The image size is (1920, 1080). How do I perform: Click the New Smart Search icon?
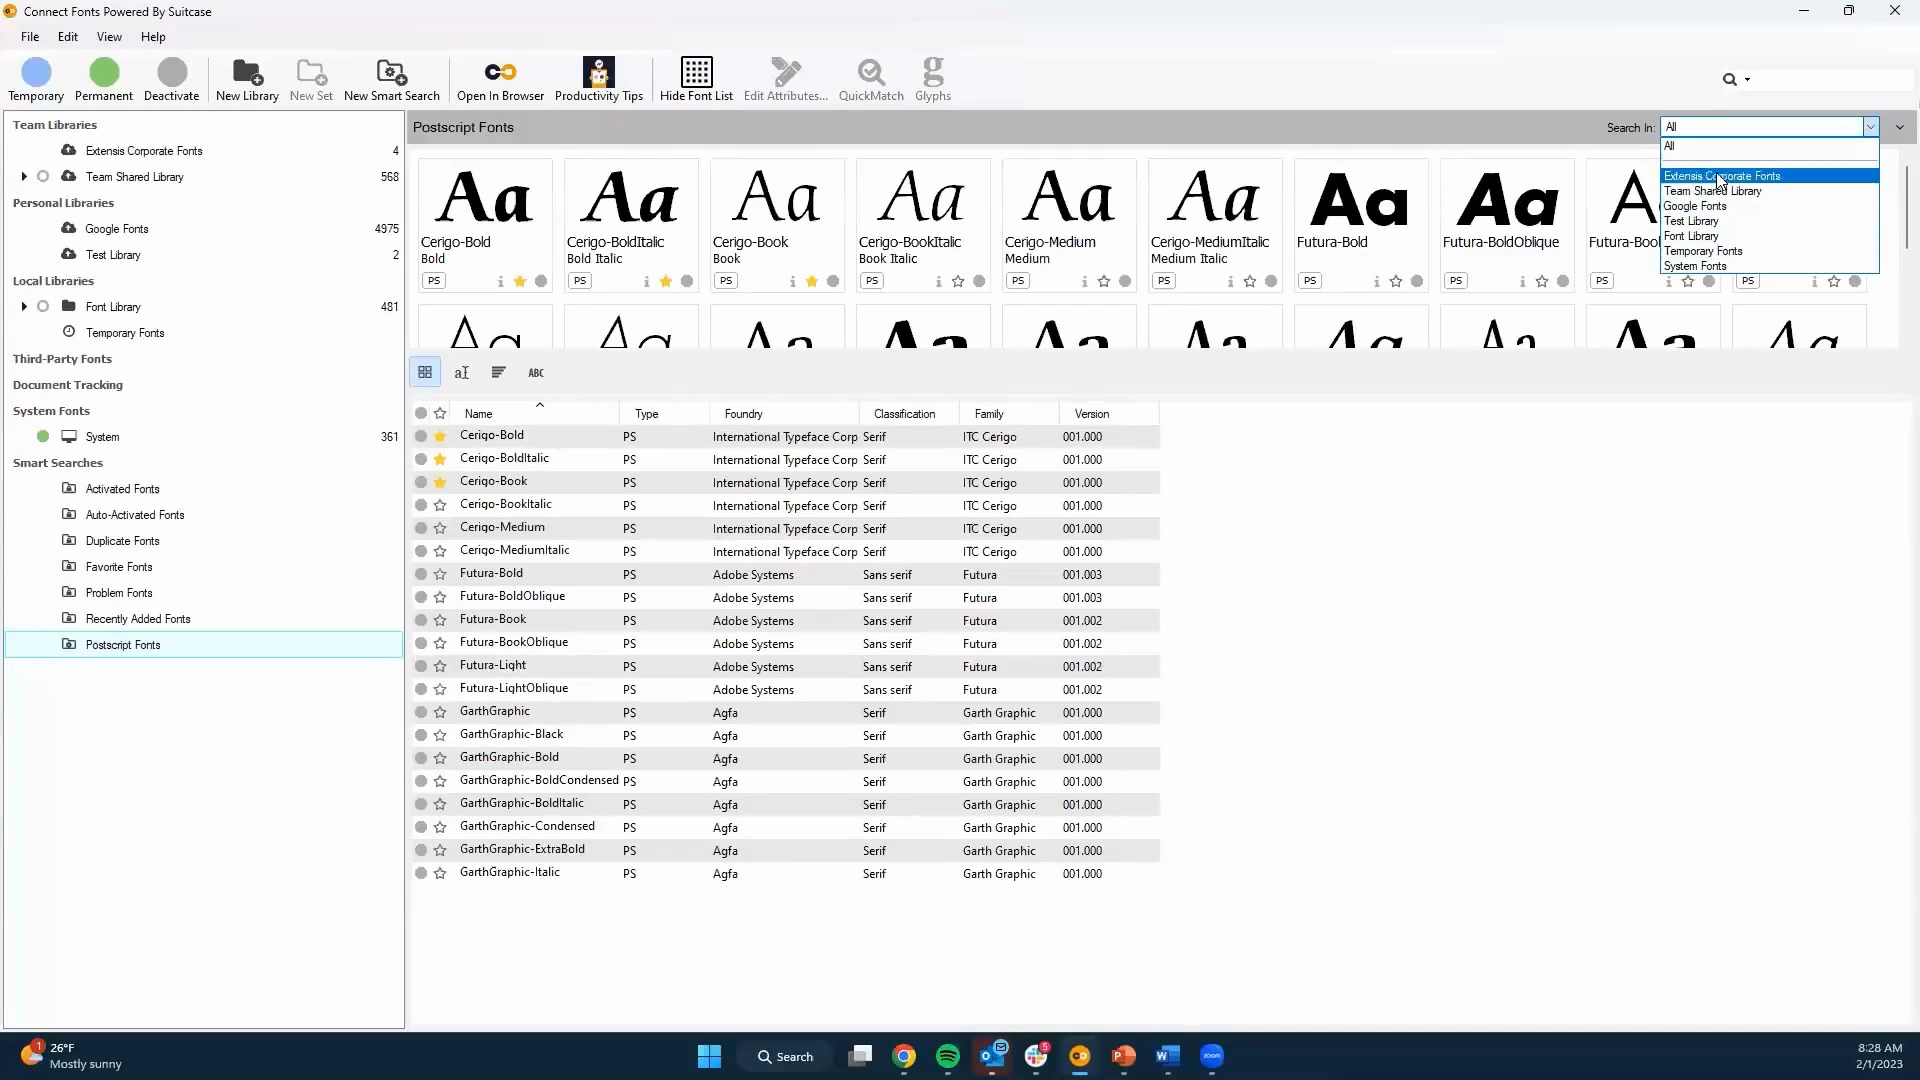391,73
